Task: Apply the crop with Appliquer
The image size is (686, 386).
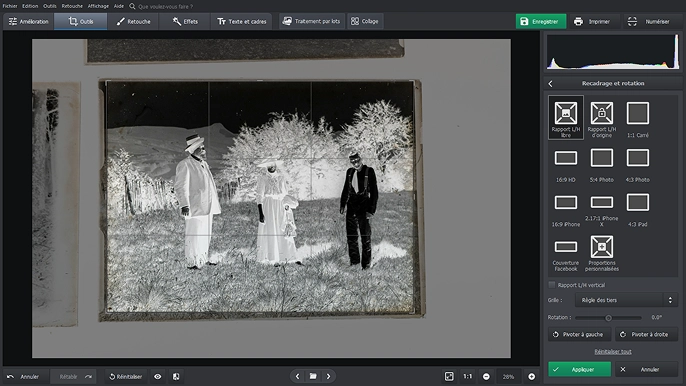Action: [x=579, y=369]
